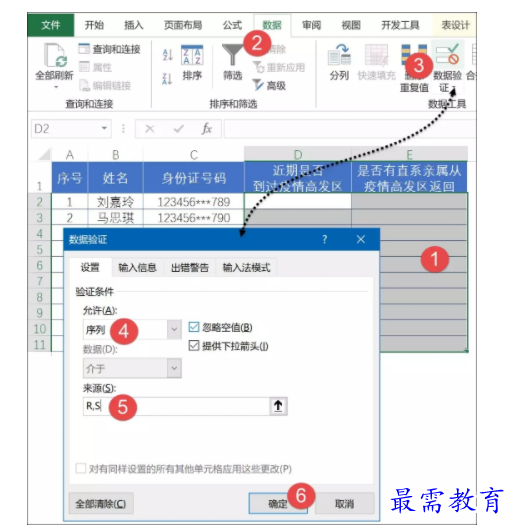Select Input Message (输入信息) dialog tab
The image size is (512, 532).
click(x=137, y=267)
